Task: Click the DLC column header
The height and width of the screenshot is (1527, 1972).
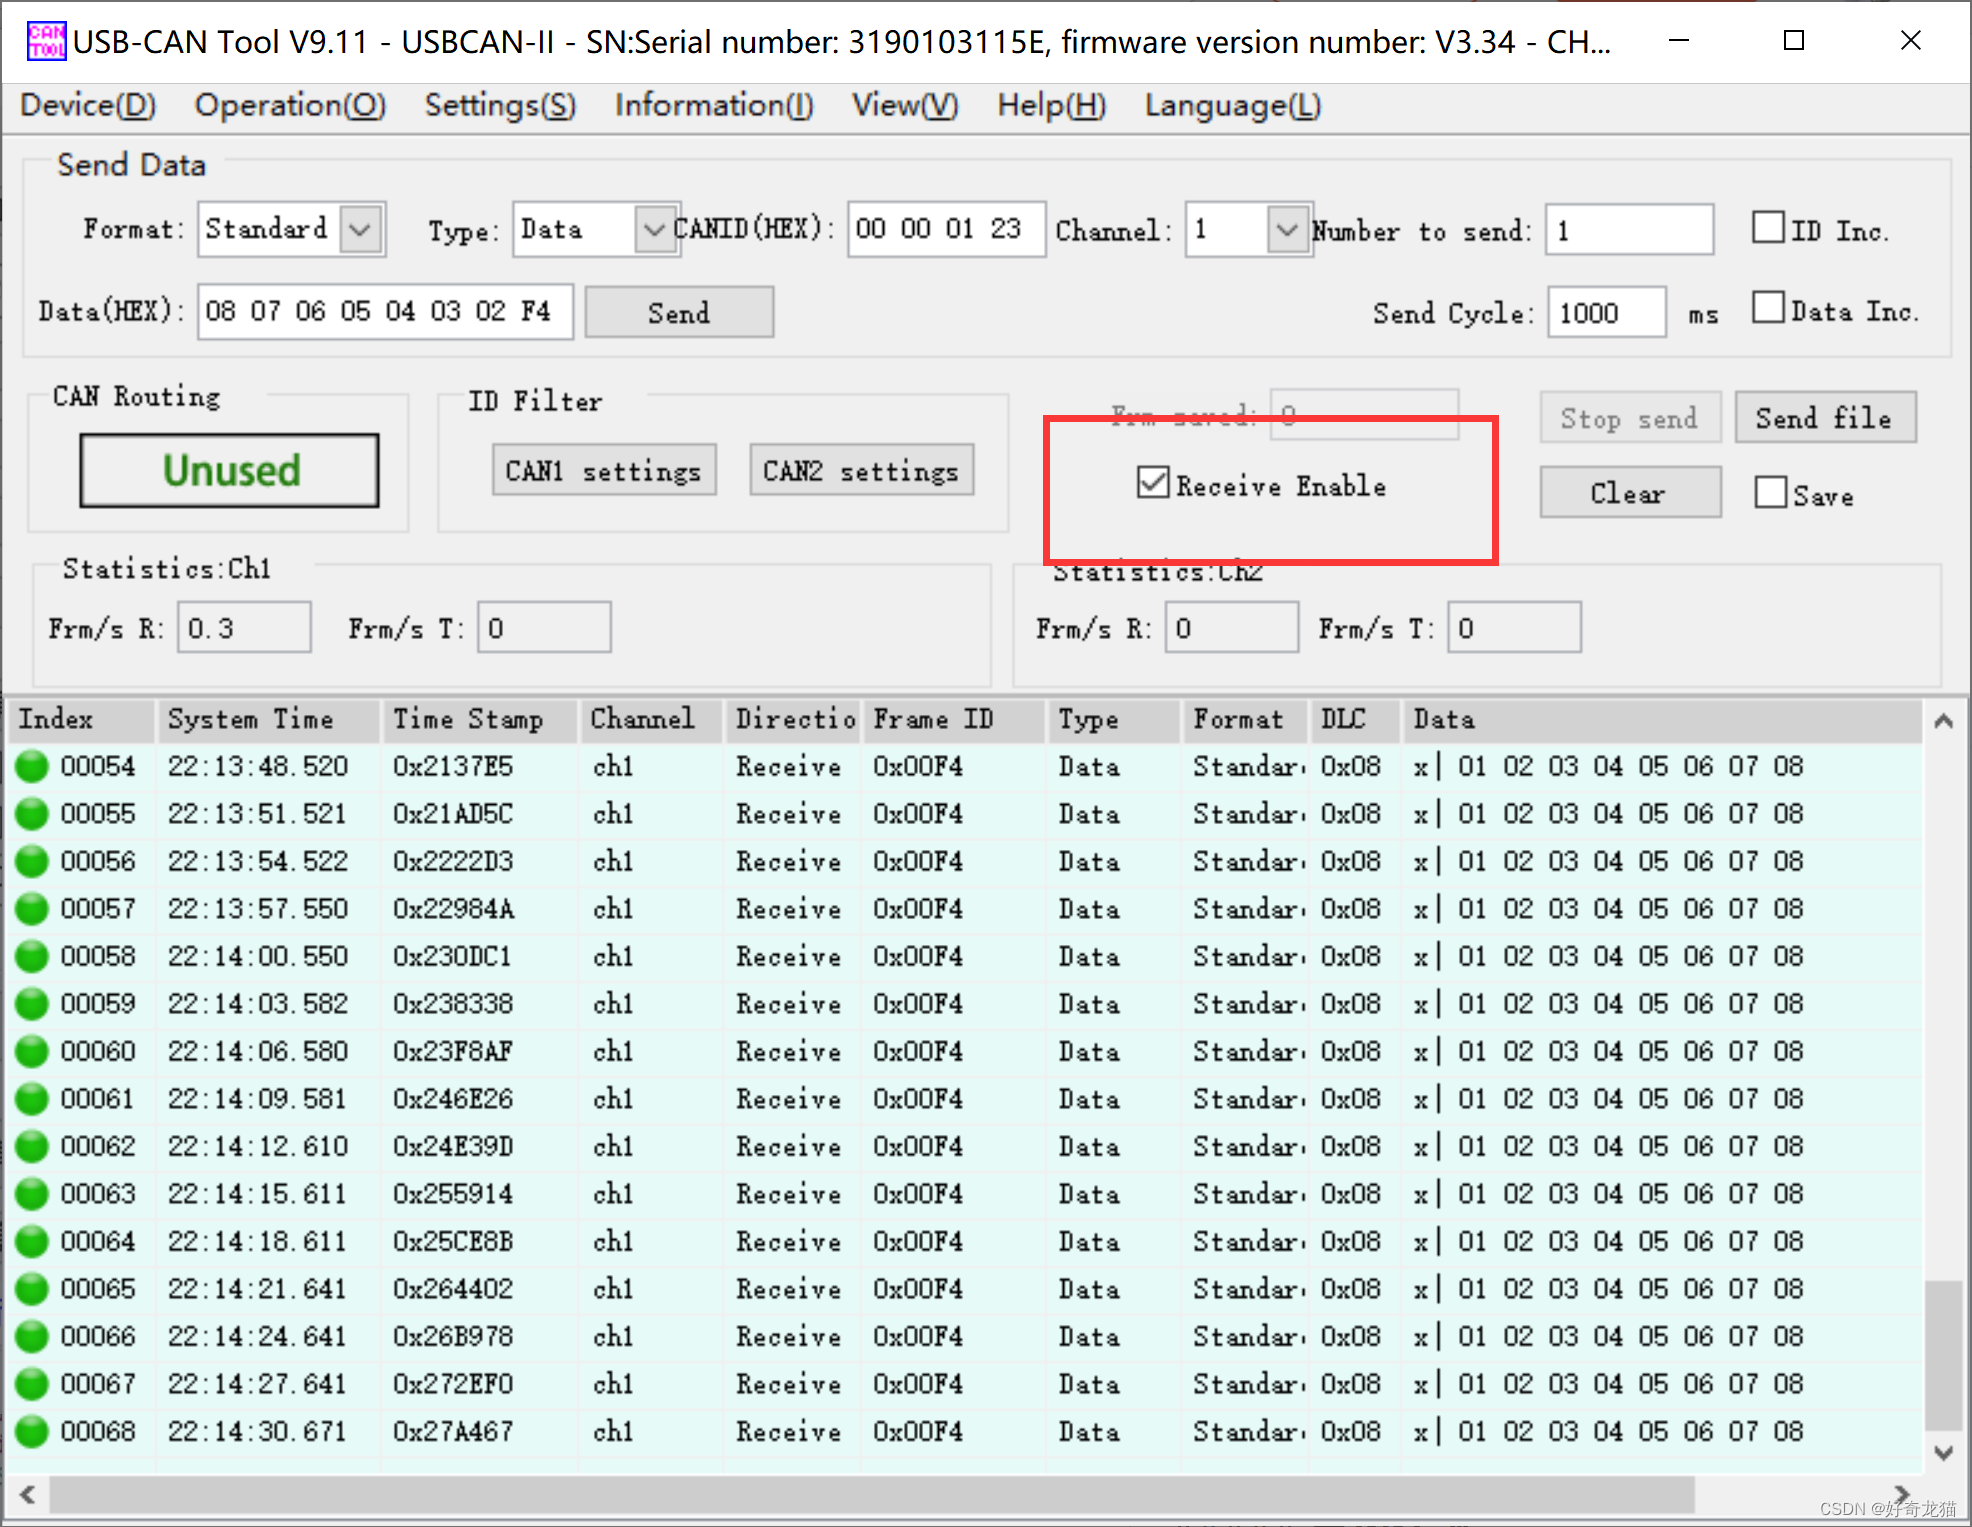Action: [1355, 719]
